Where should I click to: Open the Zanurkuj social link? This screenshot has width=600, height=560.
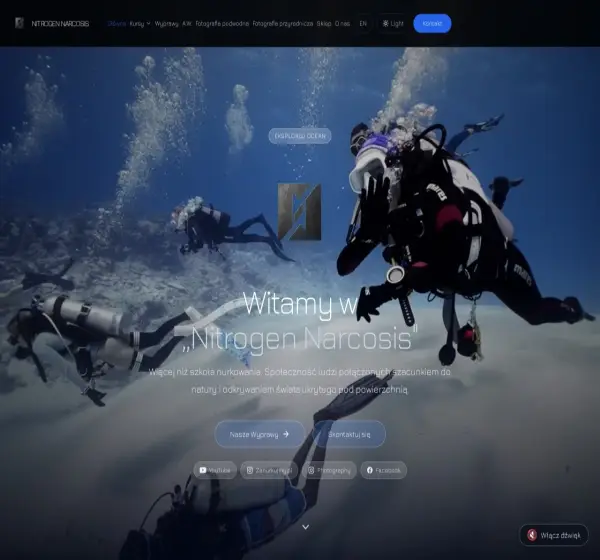[269, 470]
